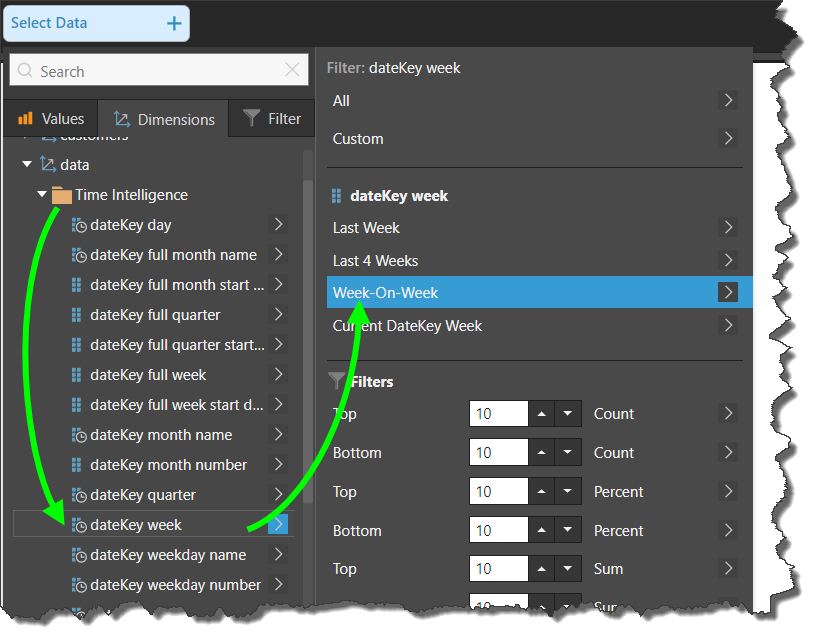Open the Filter tab
Screen dimensions: 817x643
pos(272,119)
